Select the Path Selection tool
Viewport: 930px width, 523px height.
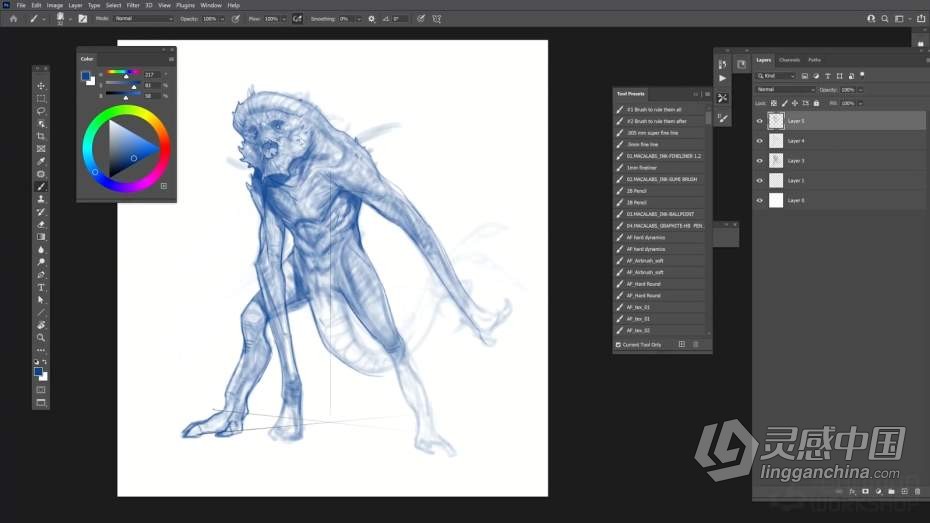(x=41, y=300)
